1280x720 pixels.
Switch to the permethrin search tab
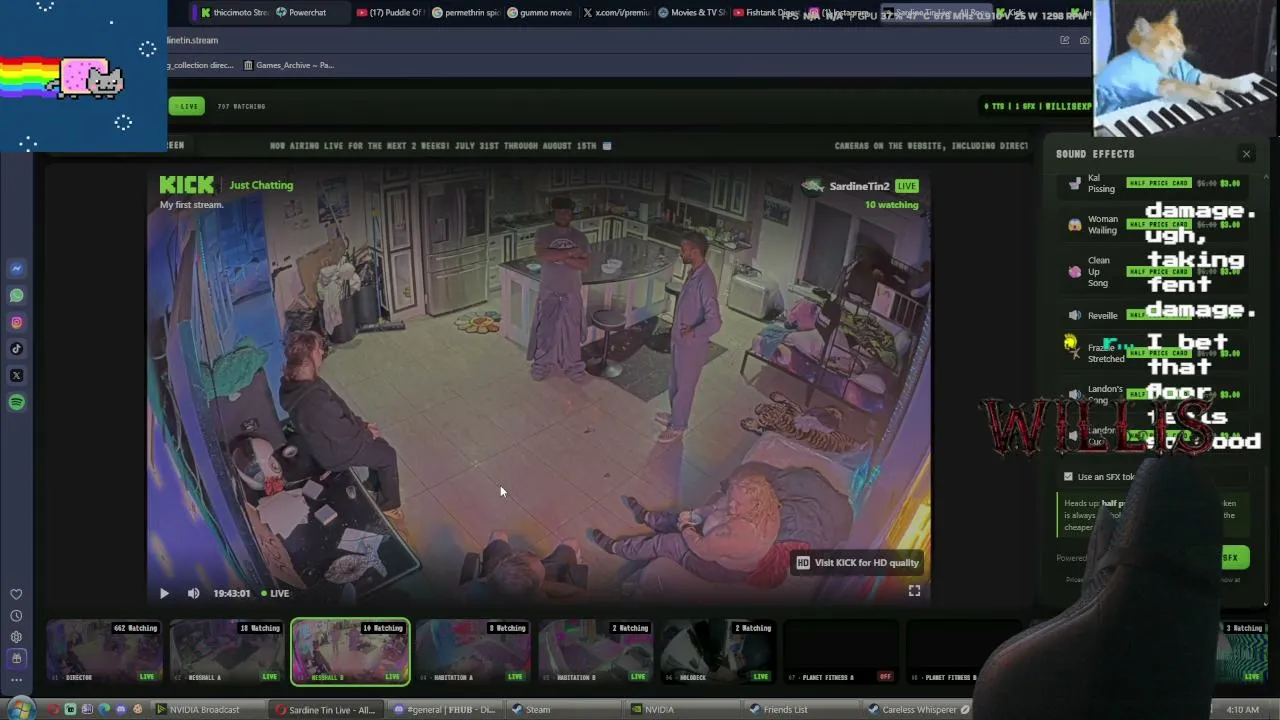coord(466,13)
